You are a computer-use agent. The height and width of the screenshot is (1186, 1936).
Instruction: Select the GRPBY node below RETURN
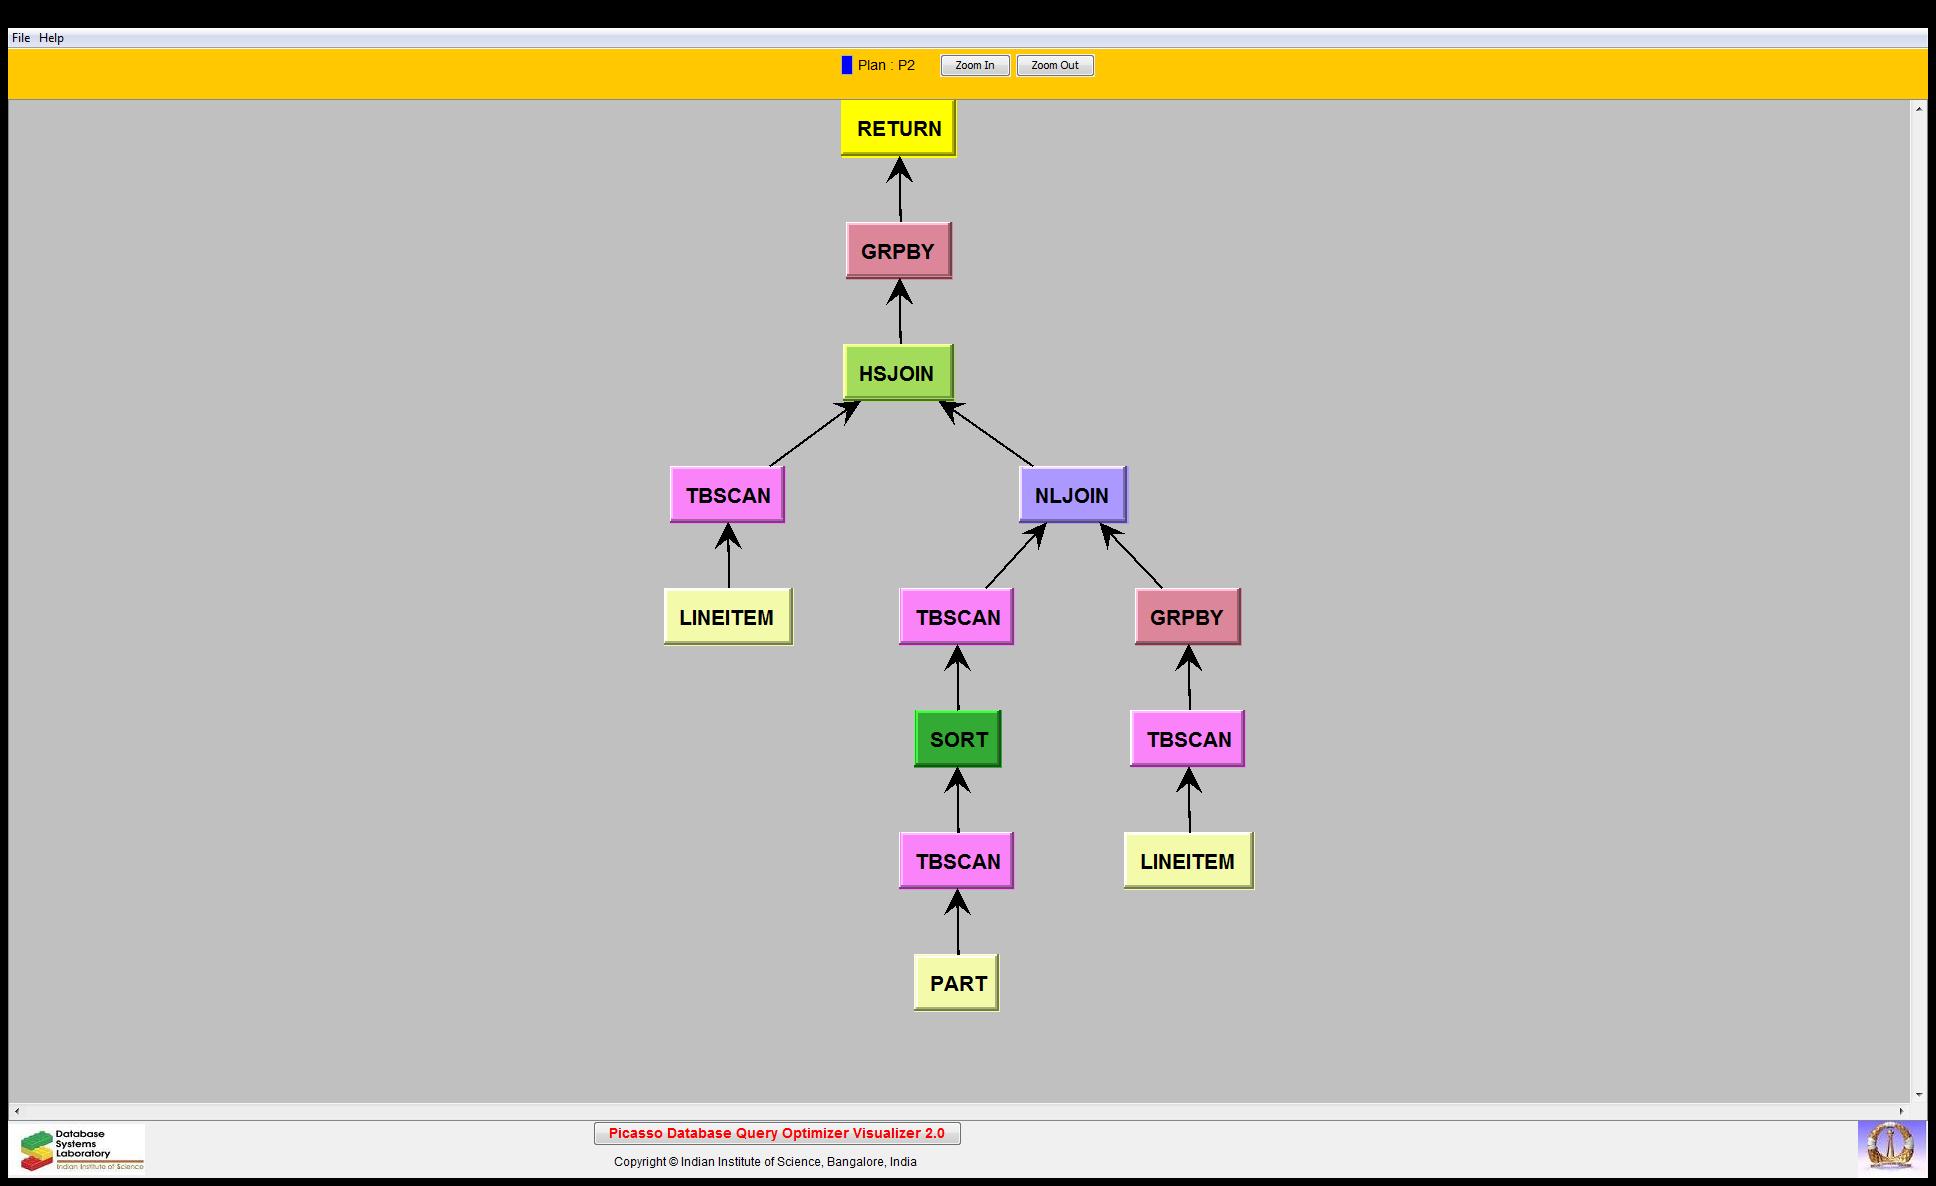tap(898, 251)
